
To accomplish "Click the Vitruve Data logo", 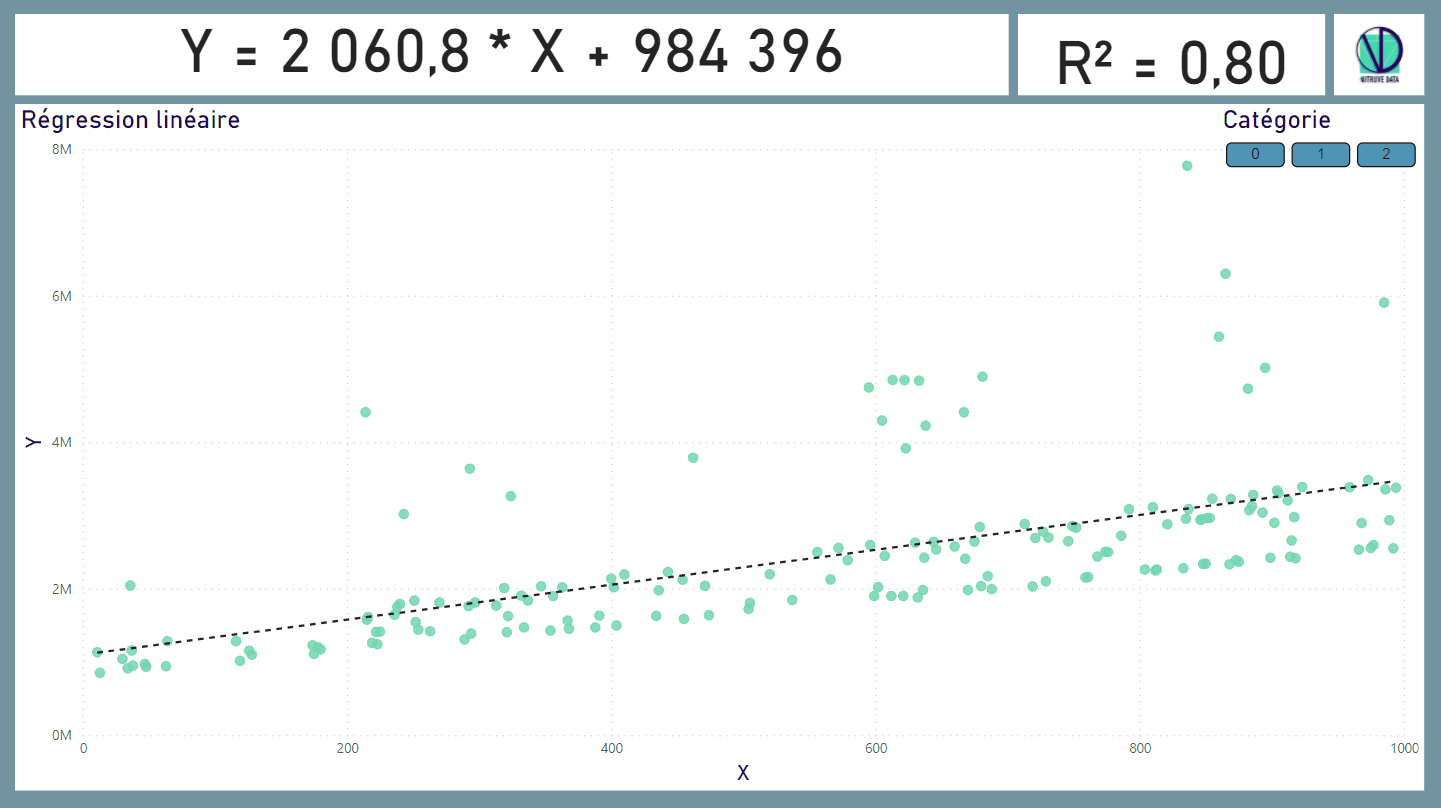I will 1379,54.
